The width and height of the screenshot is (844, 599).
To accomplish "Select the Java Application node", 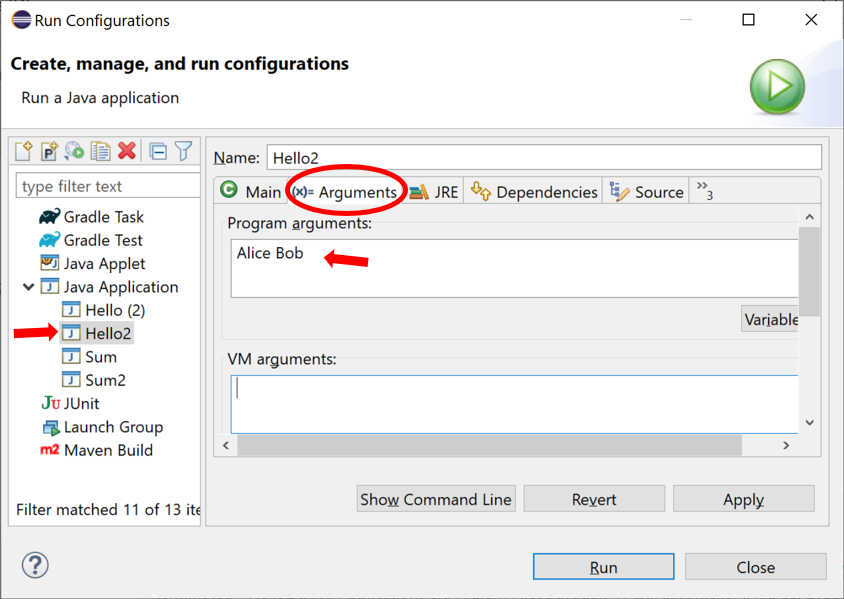I will pos(109,287).
